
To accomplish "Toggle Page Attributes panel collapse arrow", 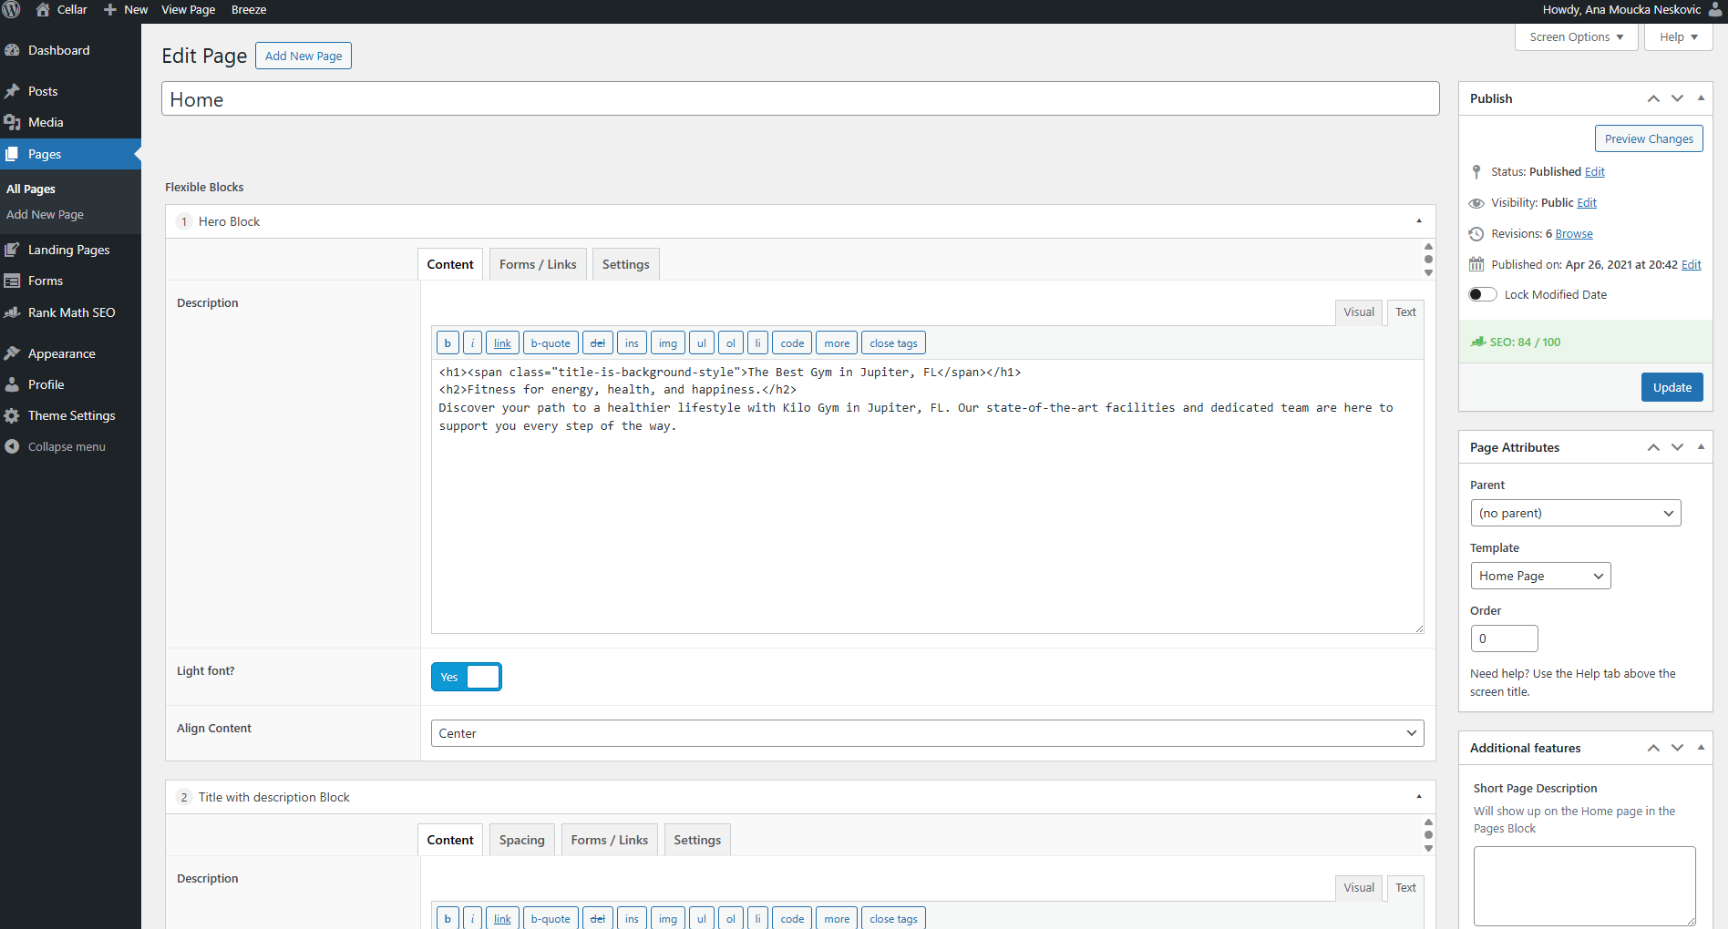I will pyautogui.click(x=1701, y=447).
